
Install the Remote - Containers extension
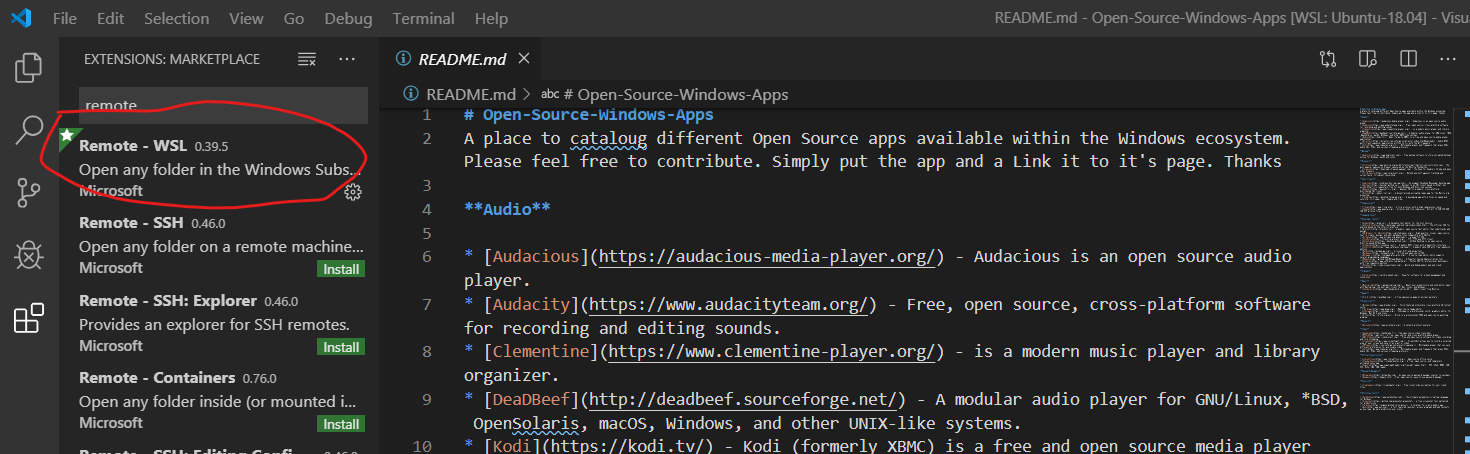[341, 424]
